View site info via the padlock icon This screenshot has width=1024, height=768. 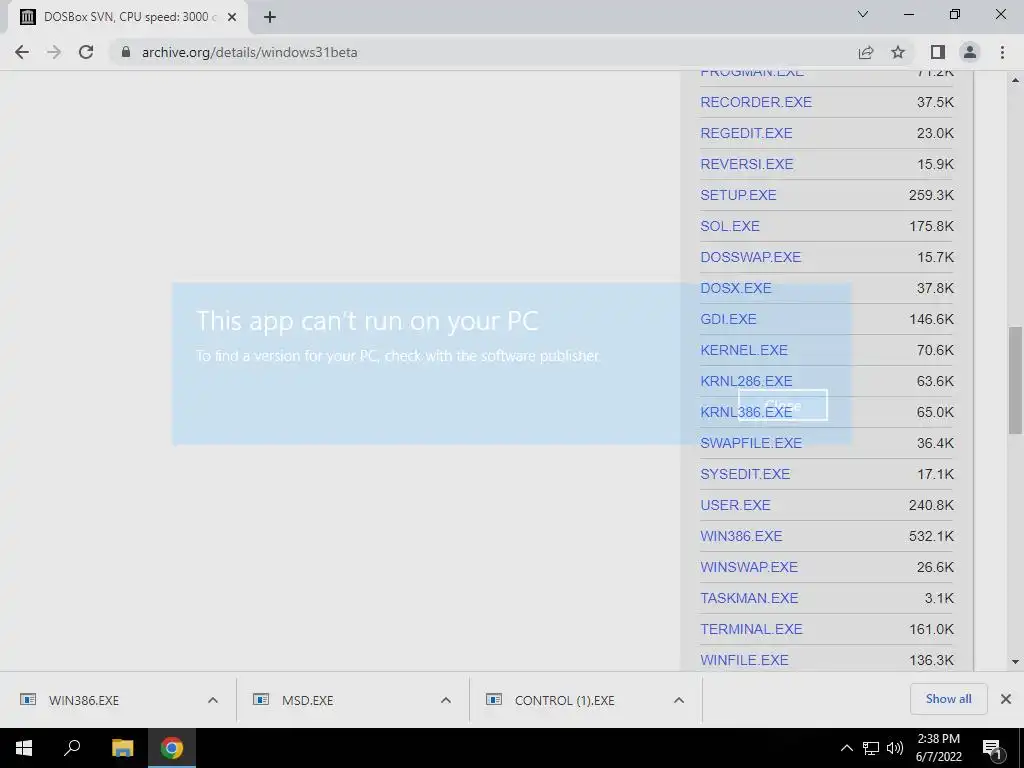click(x=126, y=52)
